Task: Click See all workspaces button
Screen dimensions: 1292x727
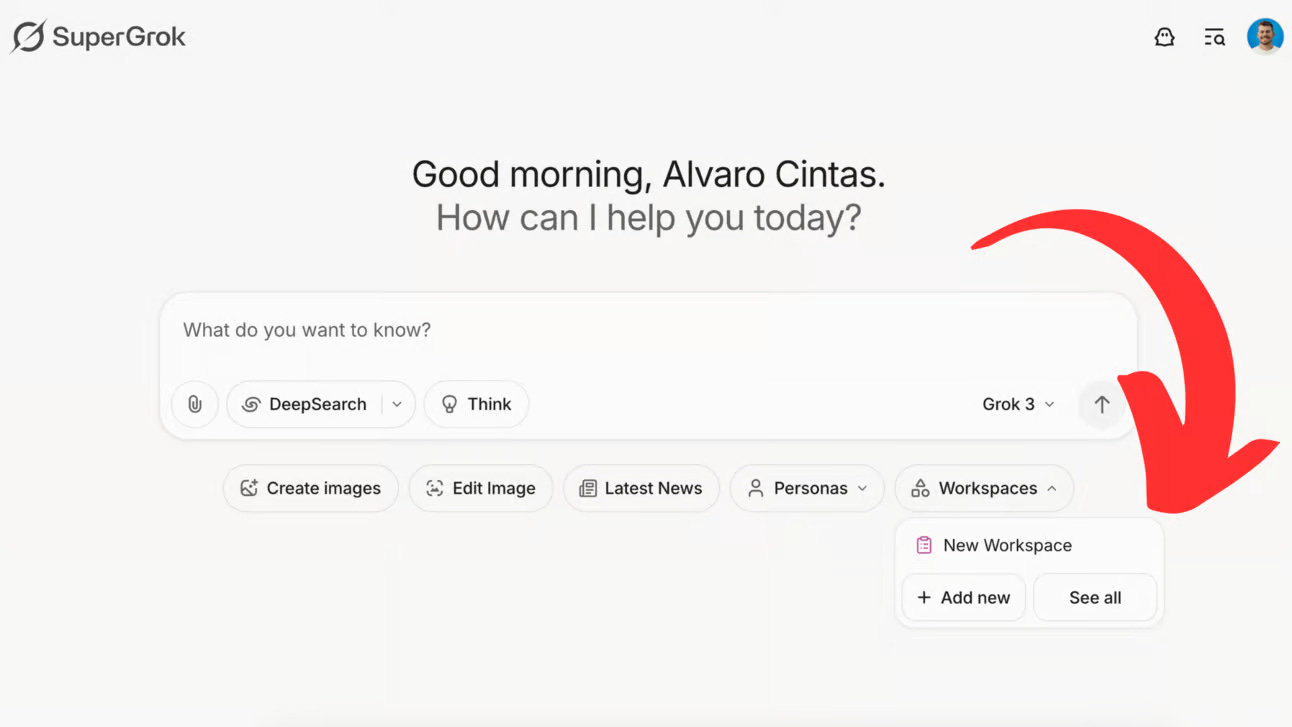Action: tap(1095, 597)
